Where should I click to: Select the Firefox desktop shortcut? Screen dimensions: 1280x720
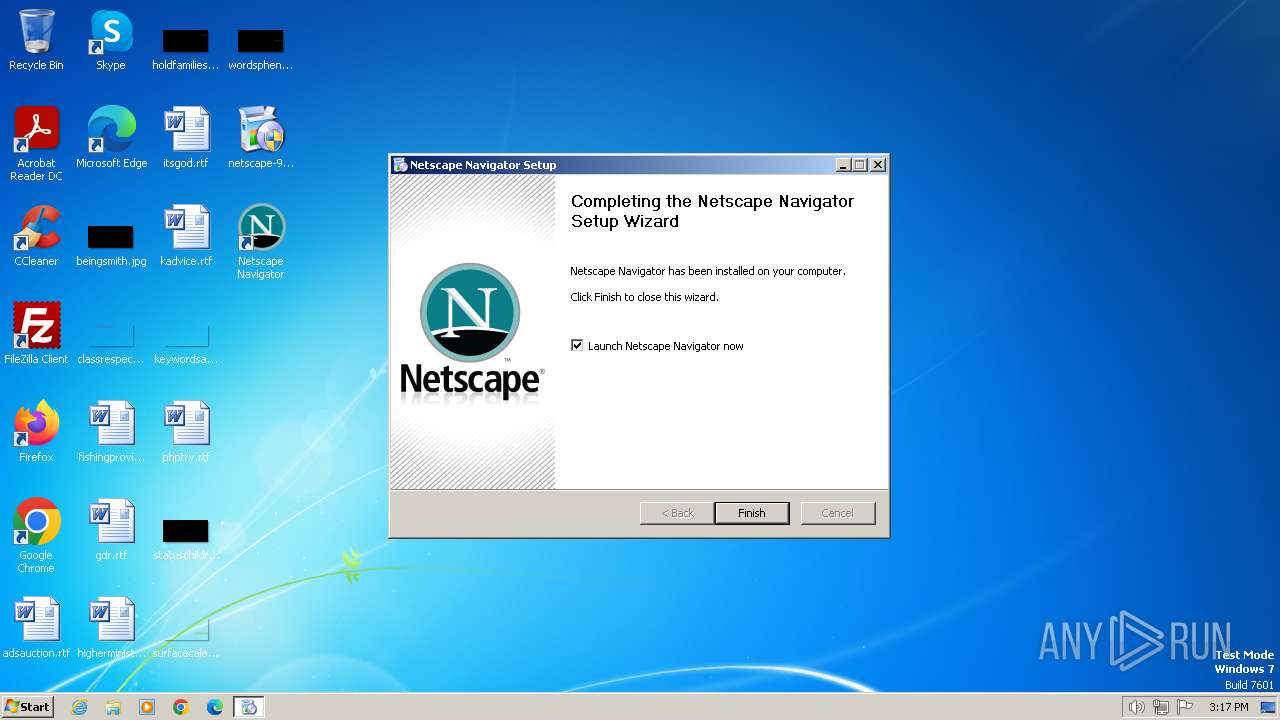click(x=36, y=432)
